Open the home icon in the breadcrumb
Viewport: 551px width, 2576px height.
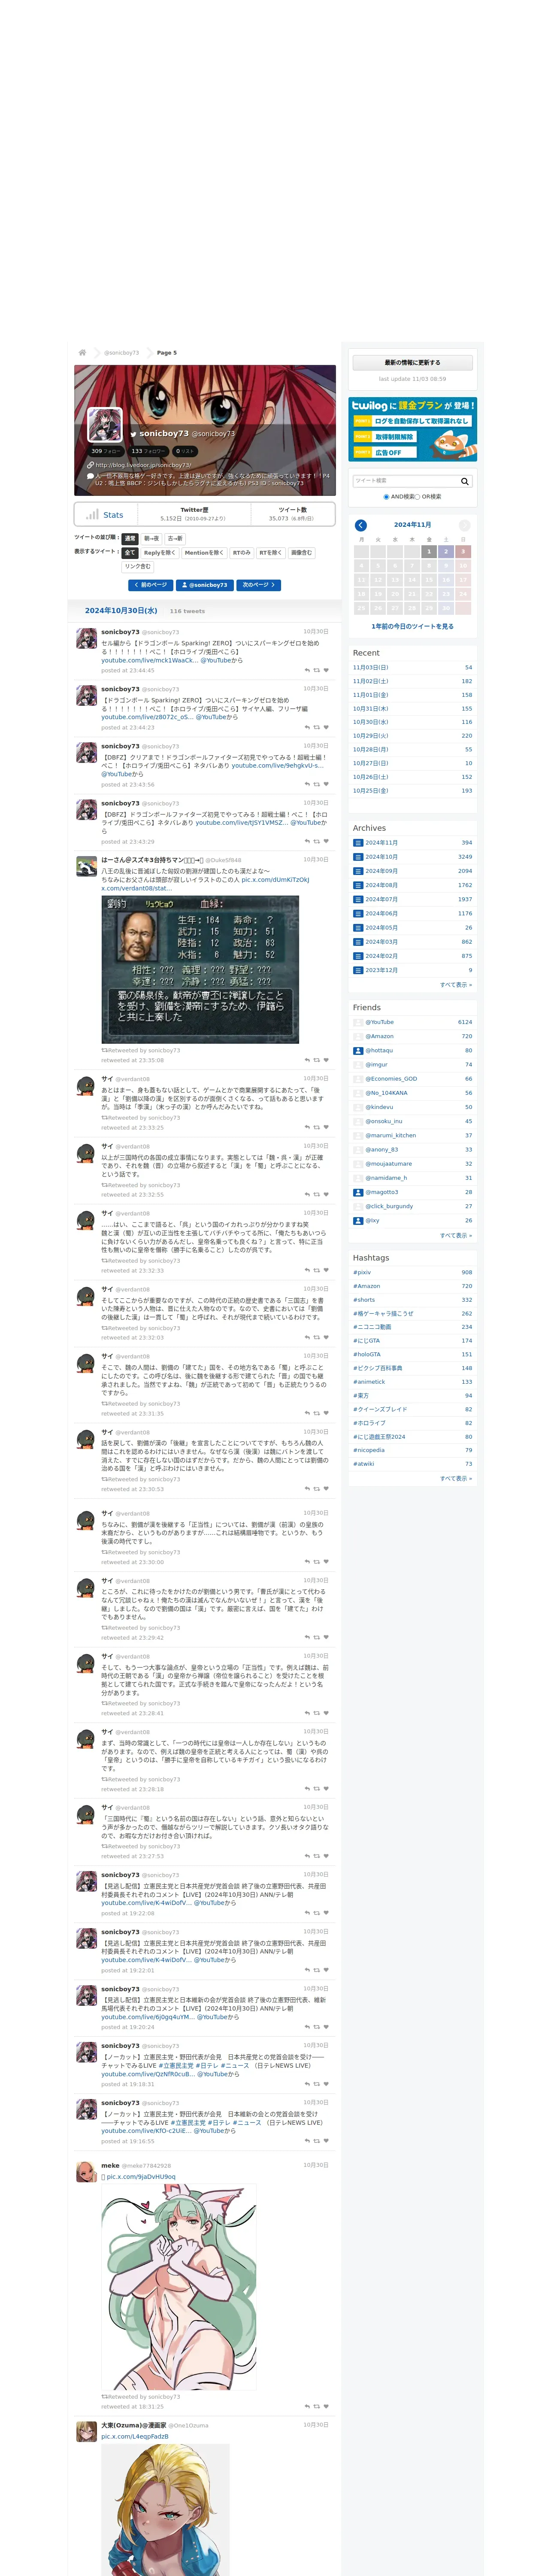point(82,352)
